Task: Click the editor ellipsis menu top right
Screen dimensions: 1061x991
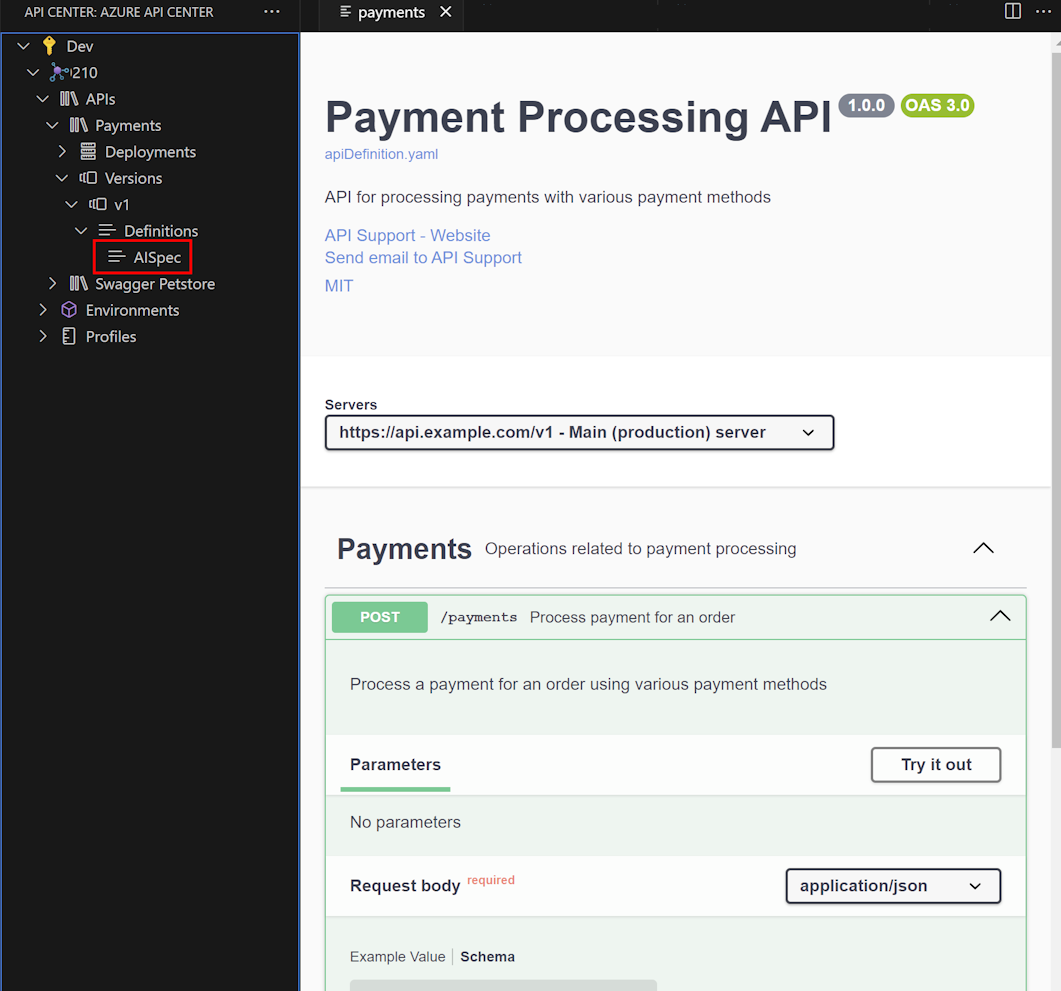Action: click(1044, 10)
